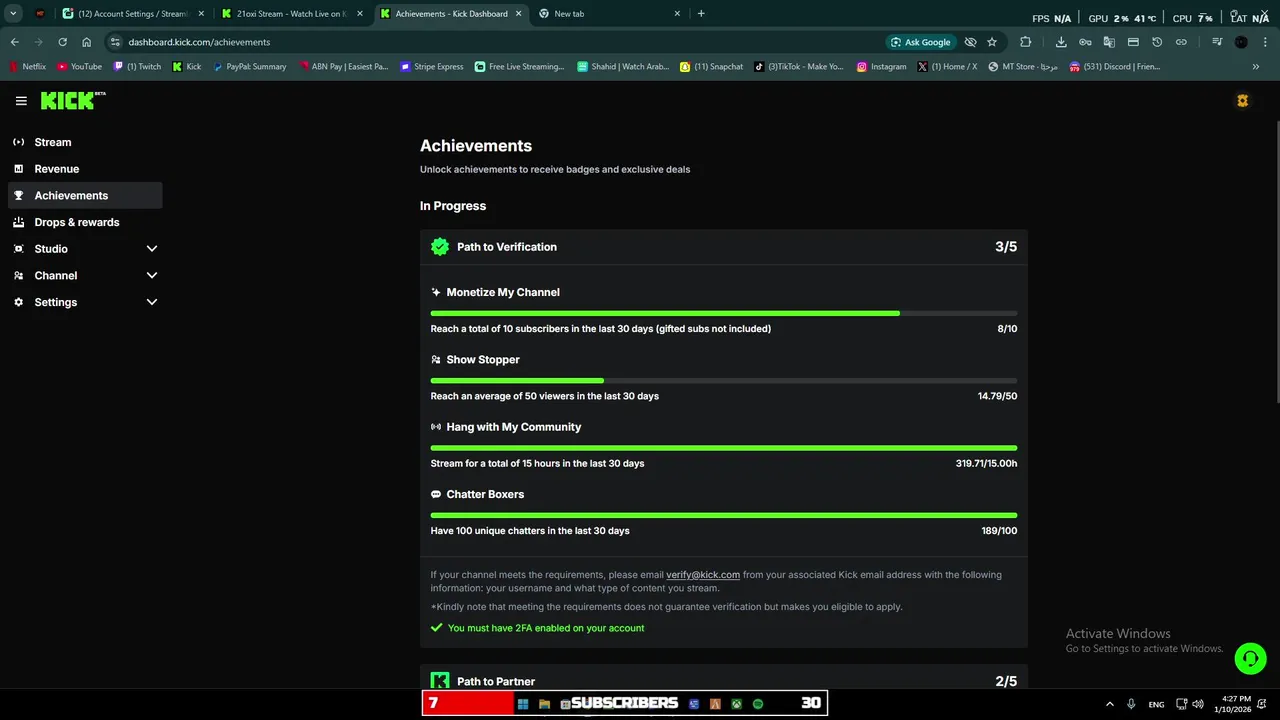Open the browser history clock icon
Viewport: 1280px width, 720px height.
(x=1157, y=42)
